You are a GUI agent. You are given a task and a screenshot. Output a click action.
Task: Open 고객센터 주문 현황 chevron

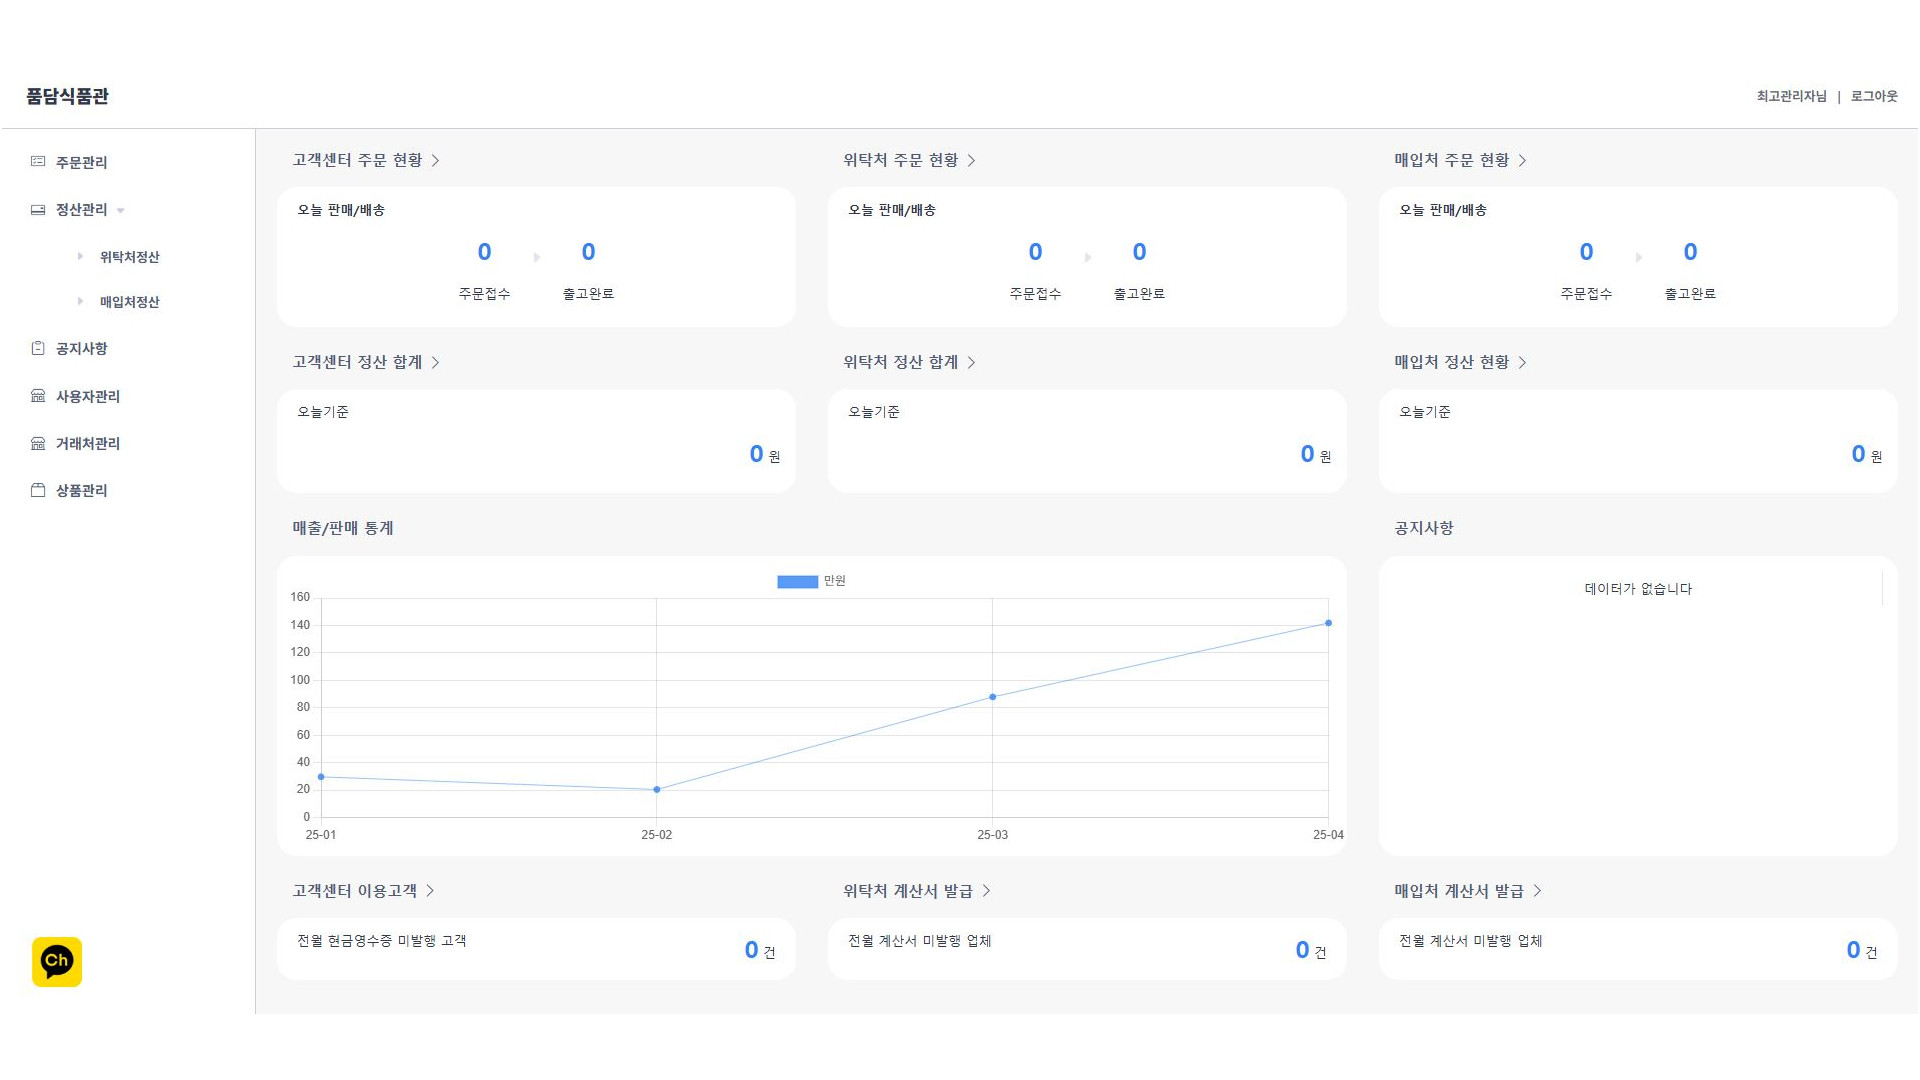click(x=436, y=161)
